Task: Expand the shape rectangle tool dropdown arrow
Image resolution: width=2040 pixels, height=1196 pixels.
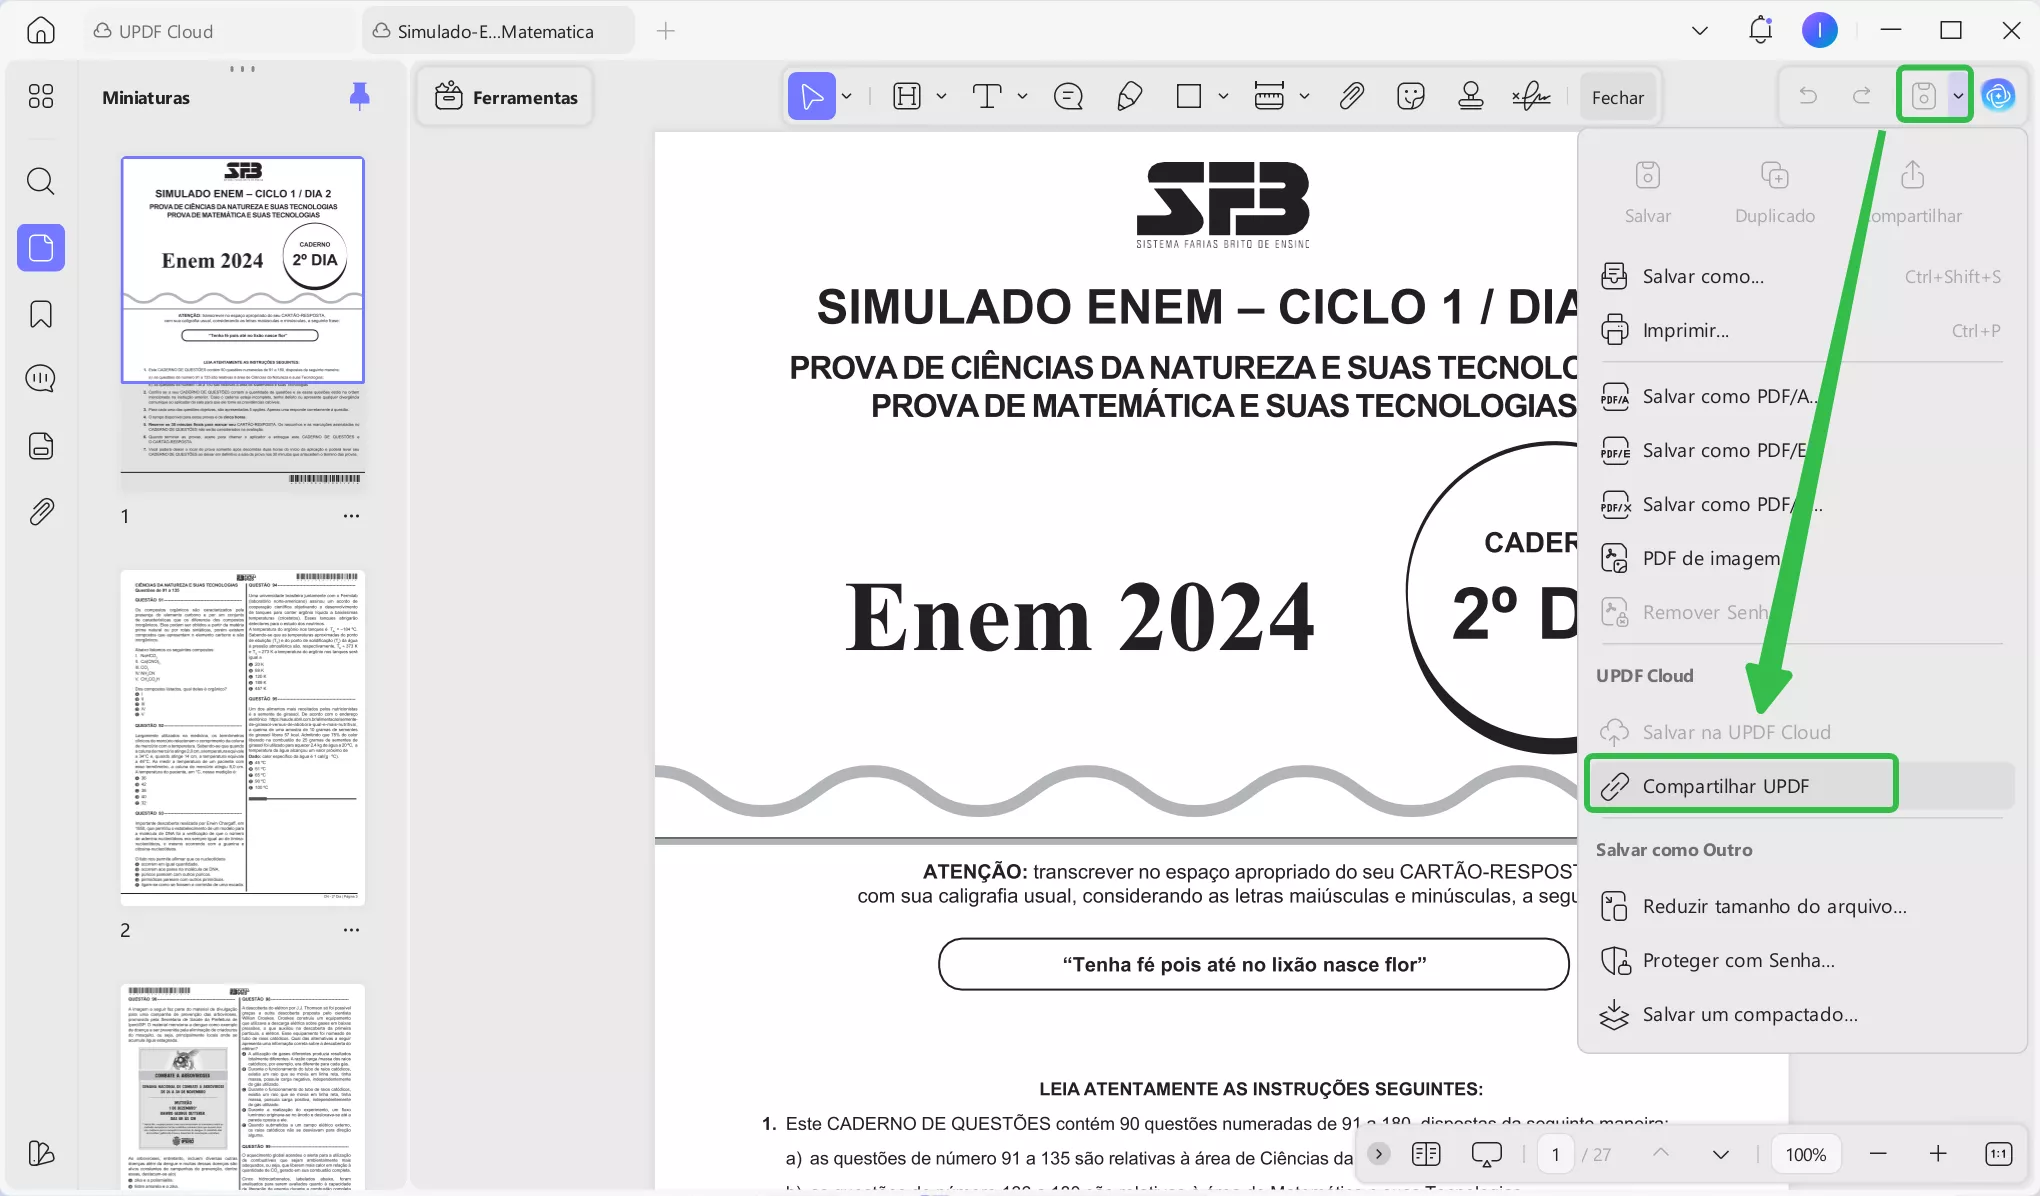Action: (1223, 97)
